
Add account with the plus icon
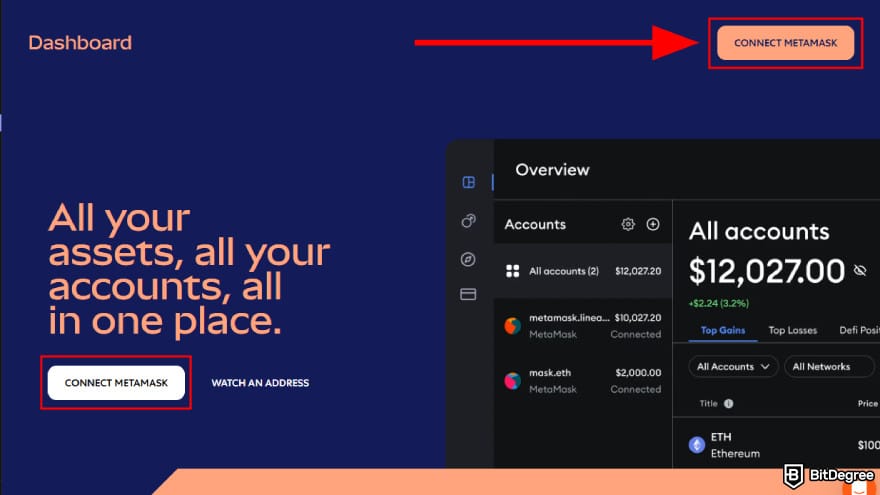pos(653,224)
